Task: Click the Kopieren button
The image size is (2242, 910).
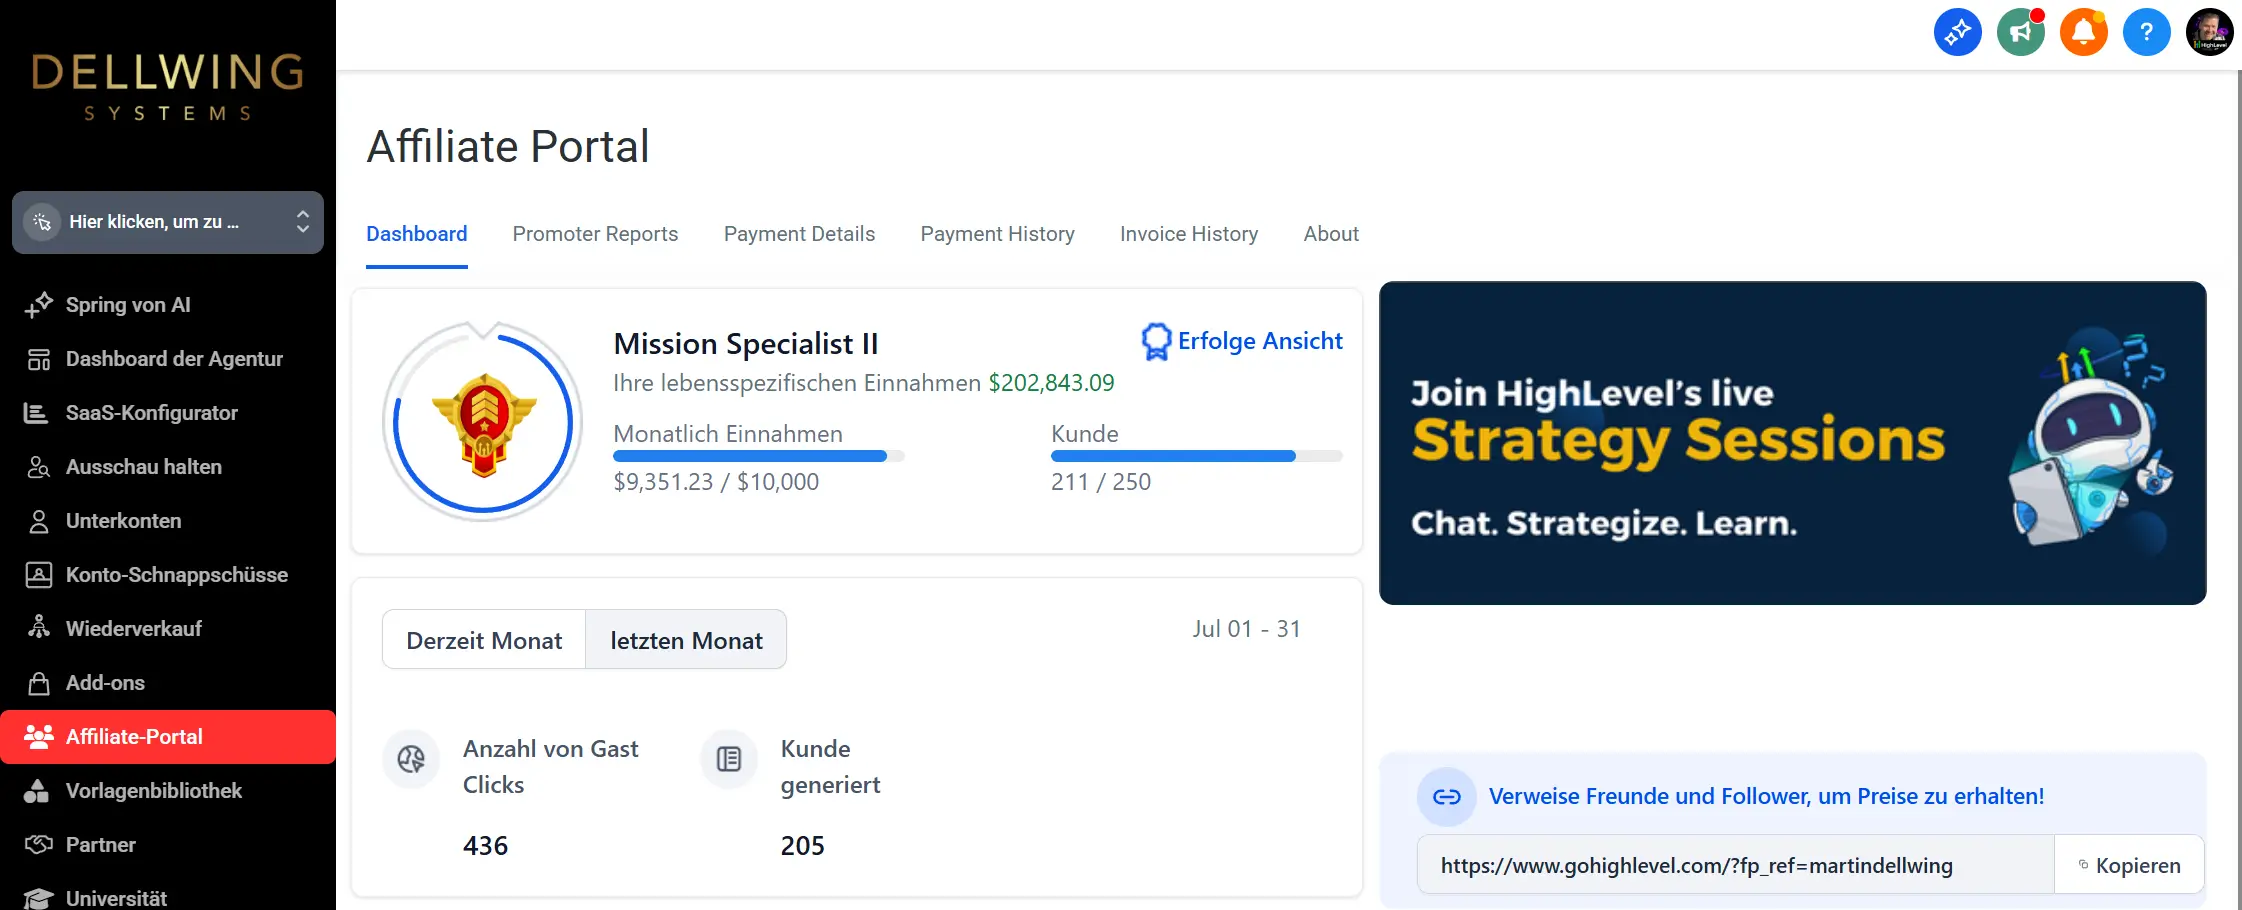Action: (2129, 865)
